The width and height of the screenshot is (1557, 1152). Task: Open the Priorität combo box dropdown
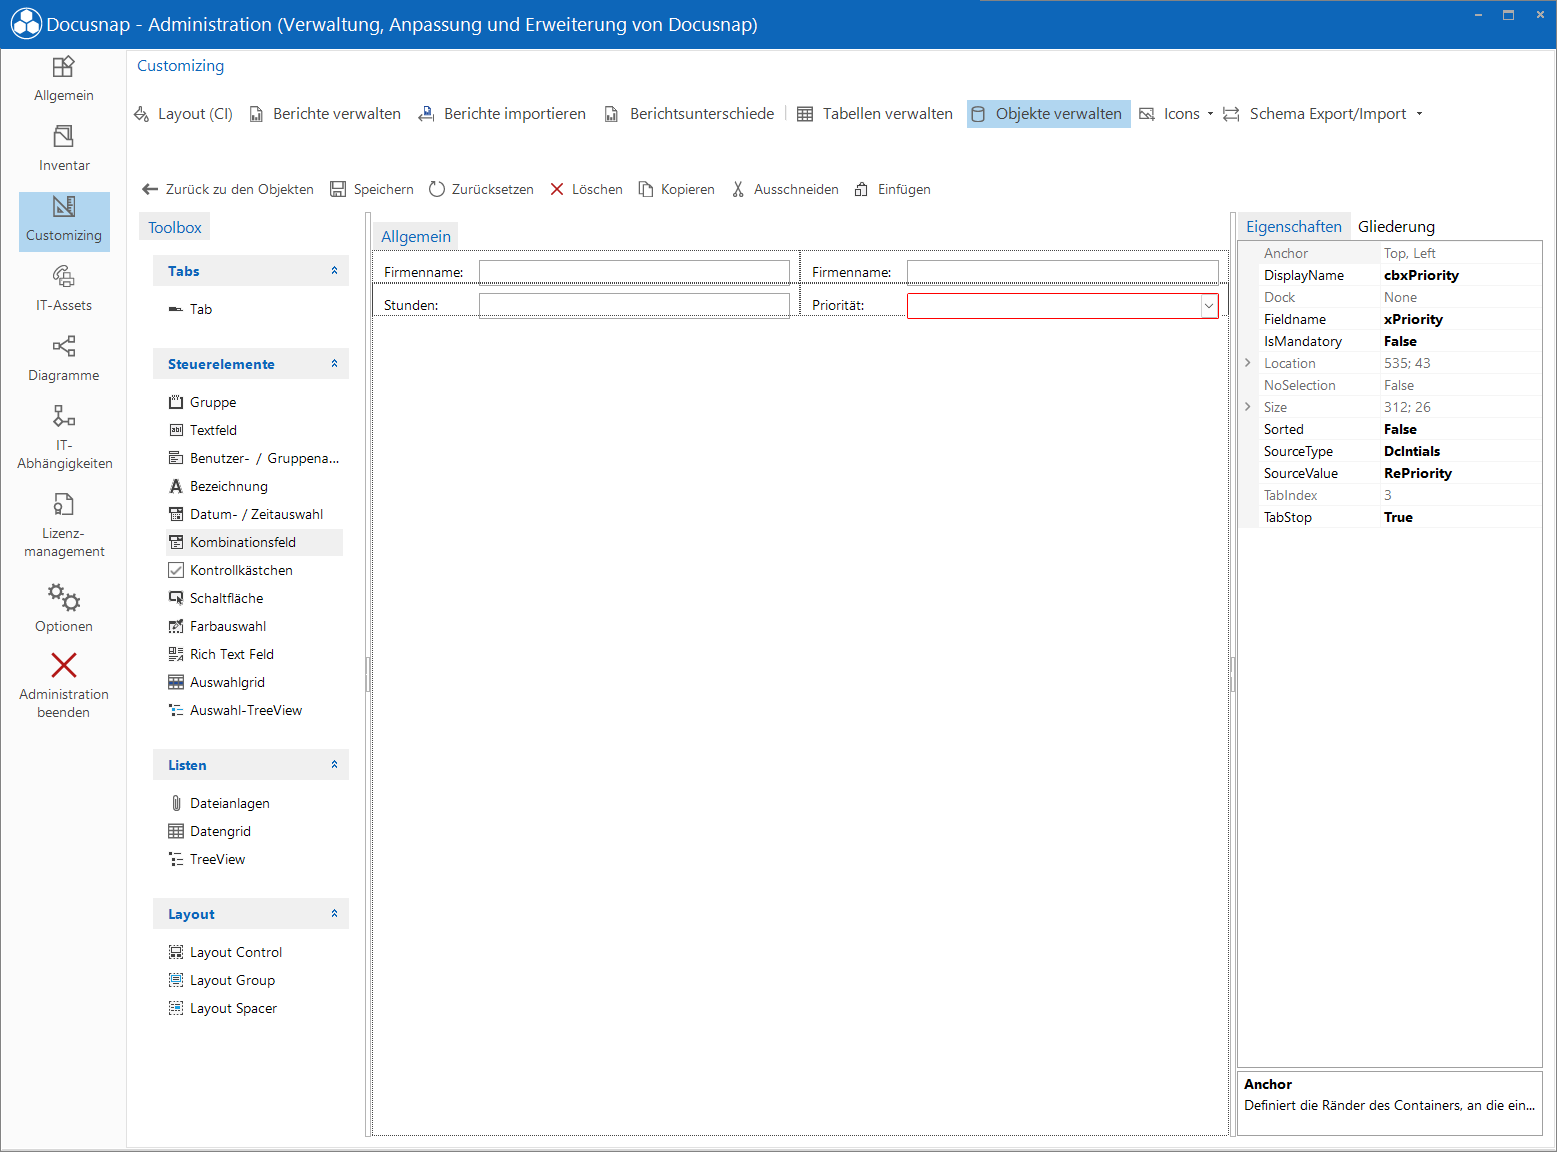click(1209, 306)
